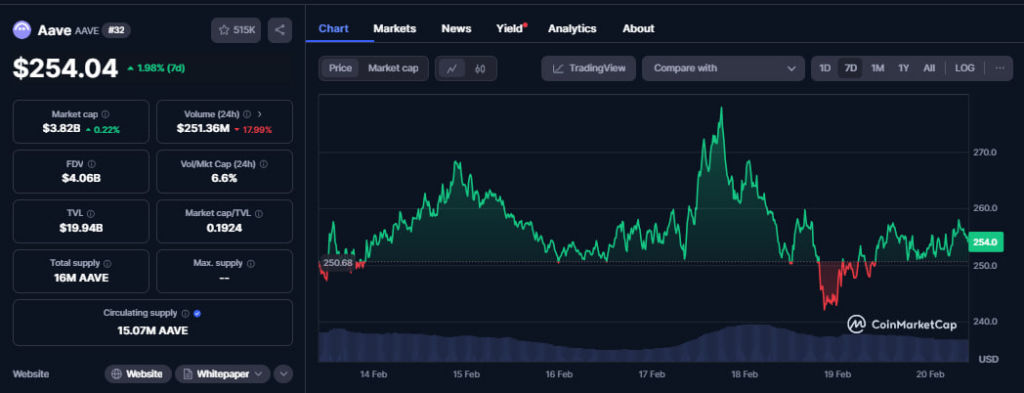The width and height of the screenshot is (1024, 393).
Task: Expand more links chevron beside Whitepaper
Action: 283,374
